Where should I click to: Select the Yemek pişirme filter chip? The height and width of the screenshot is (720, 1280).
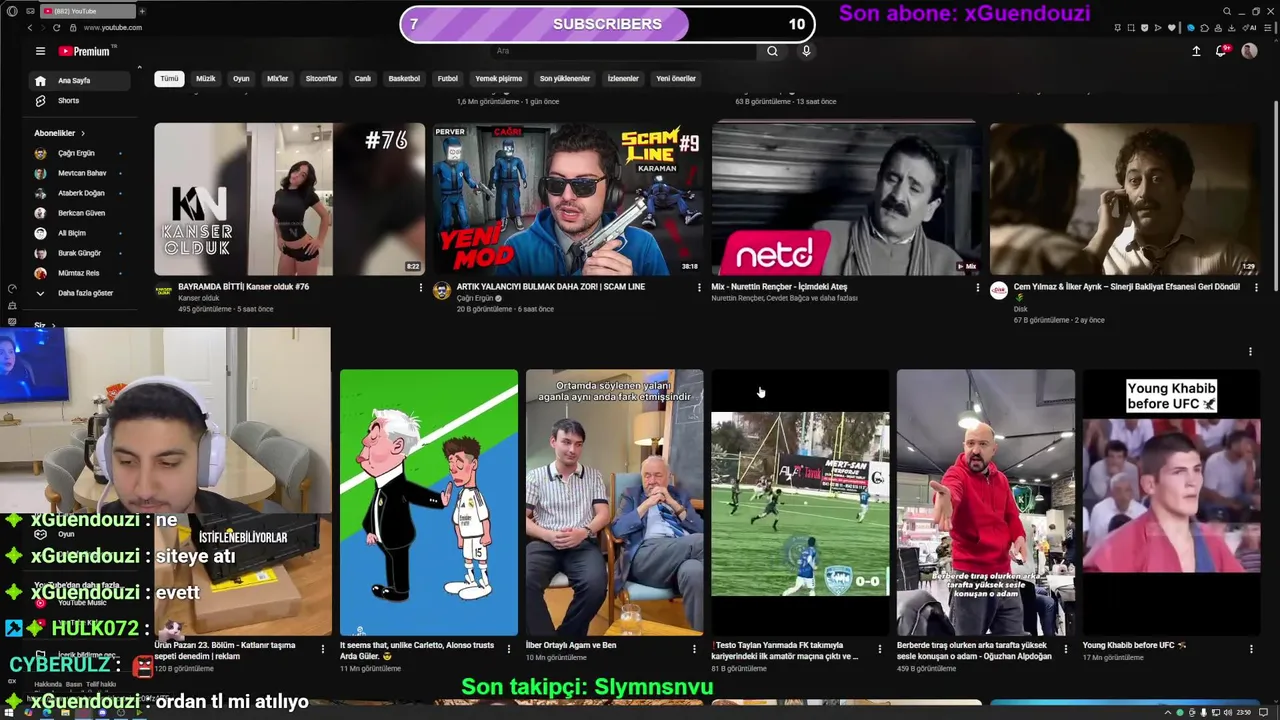pyautogui.click(x=498, y=78)
